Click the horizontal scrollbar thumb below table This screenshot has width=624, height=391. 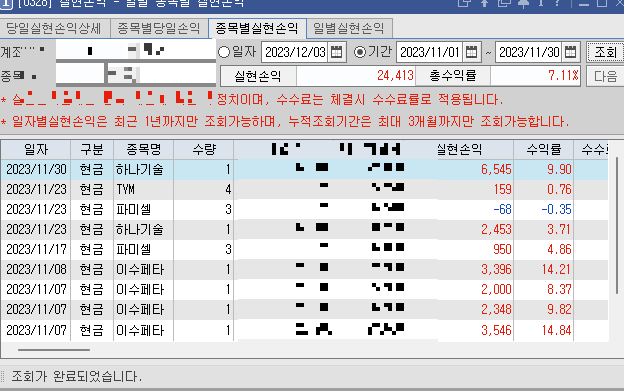(54, 350)
